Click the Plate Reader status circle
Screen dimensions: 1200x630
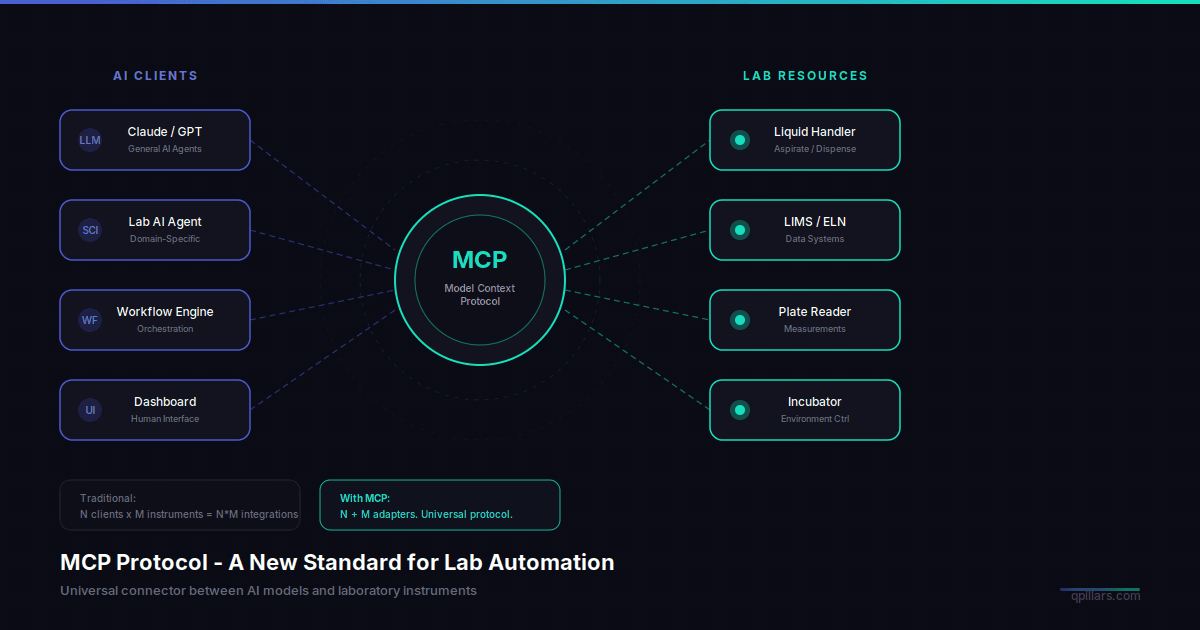[740, 320]
